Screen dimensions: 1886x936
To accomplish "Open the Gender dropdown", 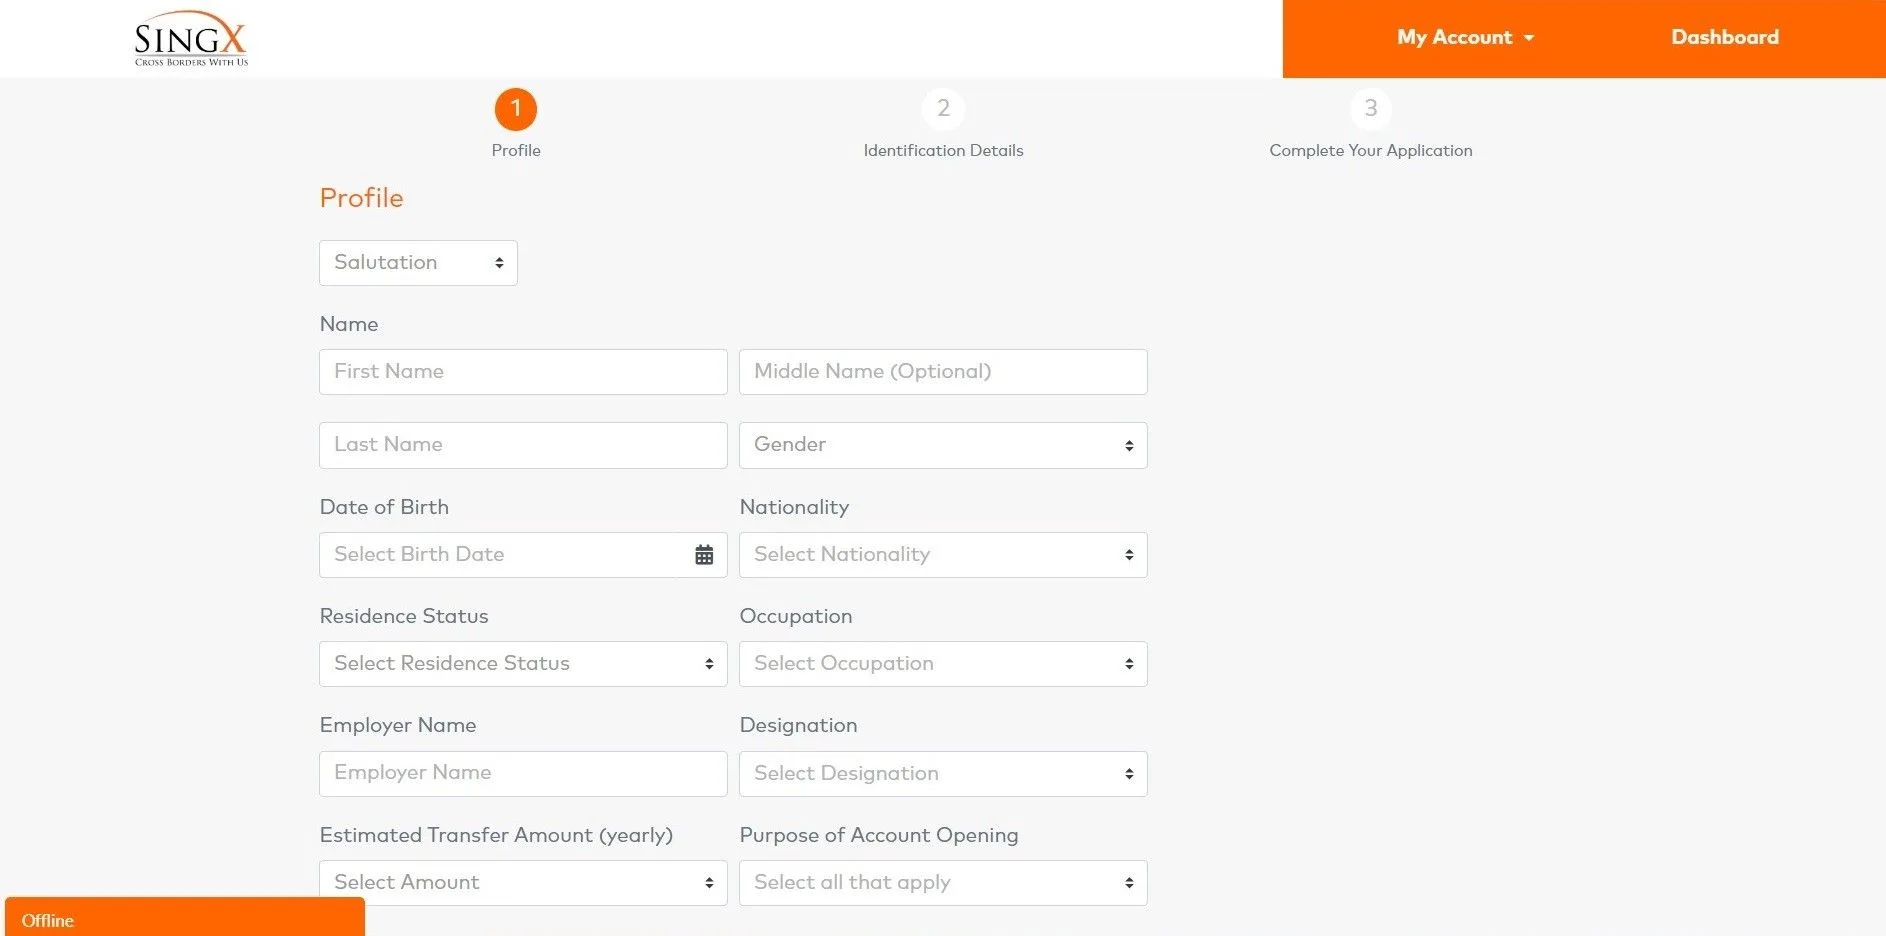I will tap(942, 445).
